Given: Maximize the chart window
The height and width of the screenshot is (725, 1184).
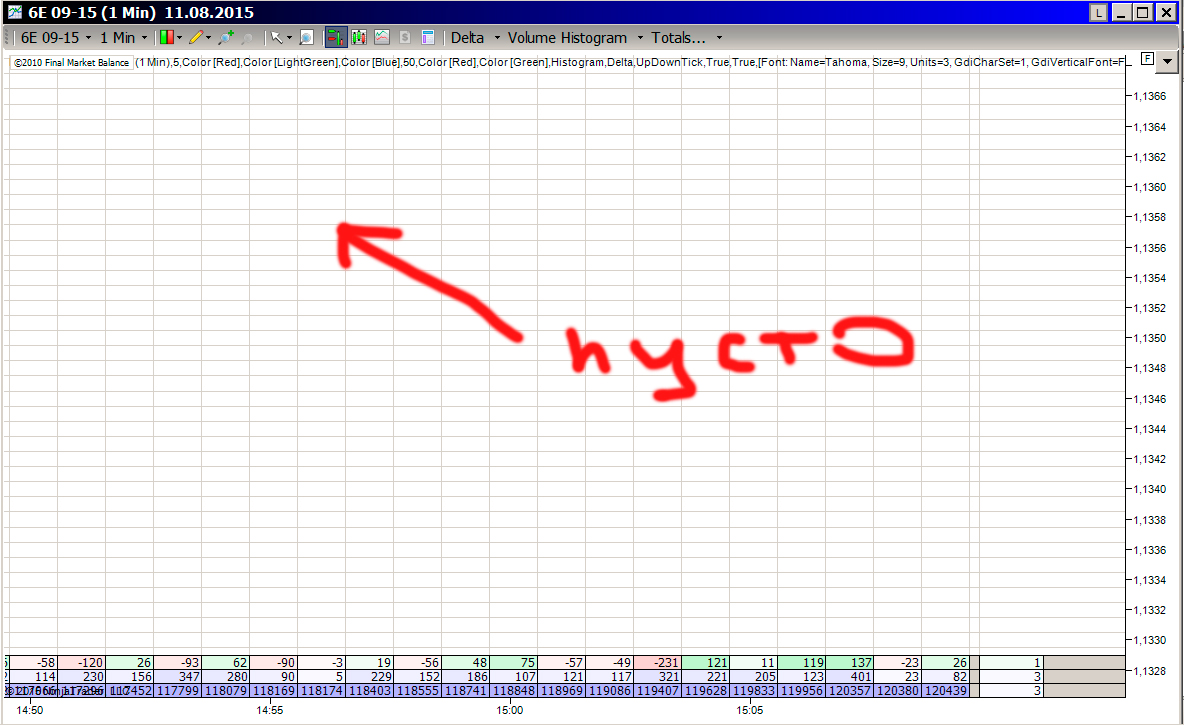Looking at the screenshot, I should tap(1142, 12).
